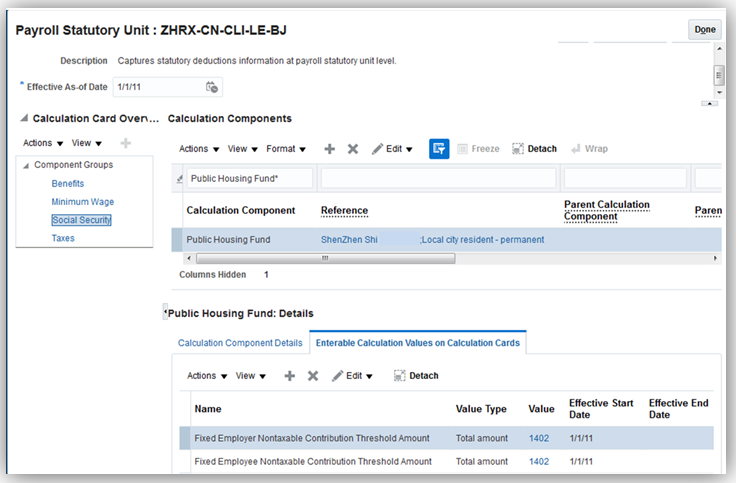
Task: Click Parent Calculation Component filter field
Action: [625, 178]
